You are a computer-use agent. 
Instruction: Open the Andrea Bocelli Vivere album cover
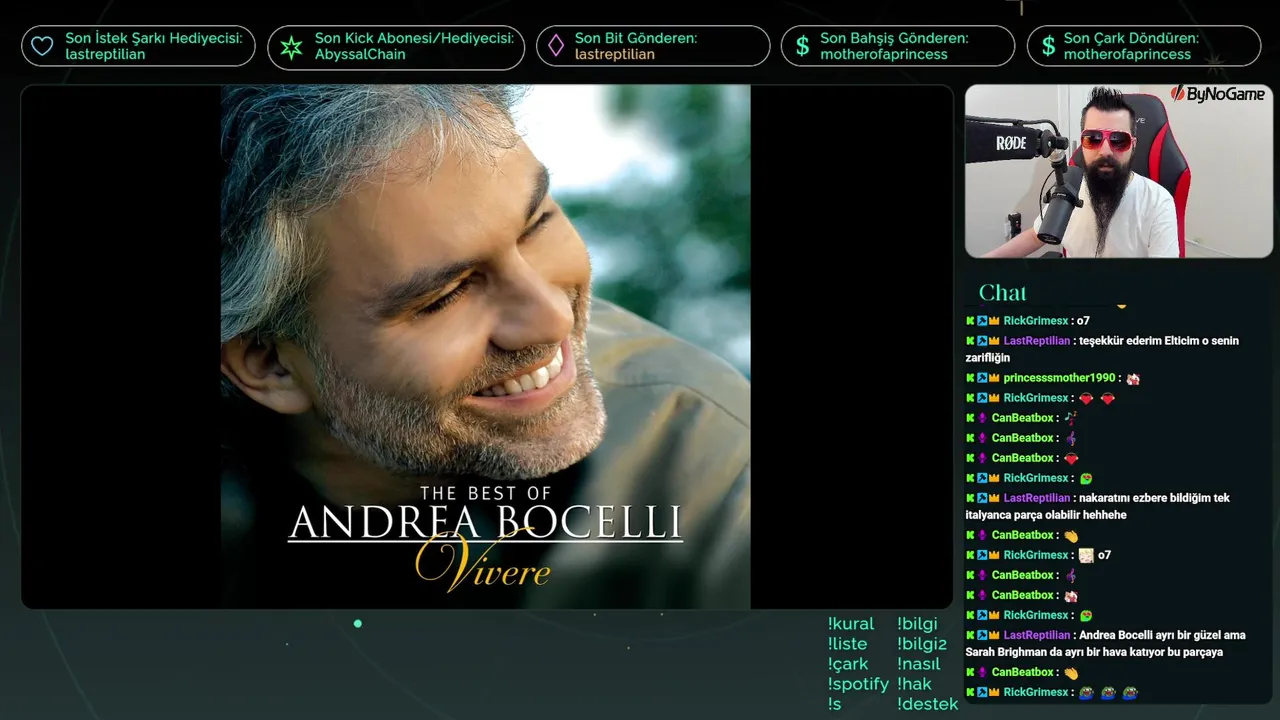tap(486, 346)
